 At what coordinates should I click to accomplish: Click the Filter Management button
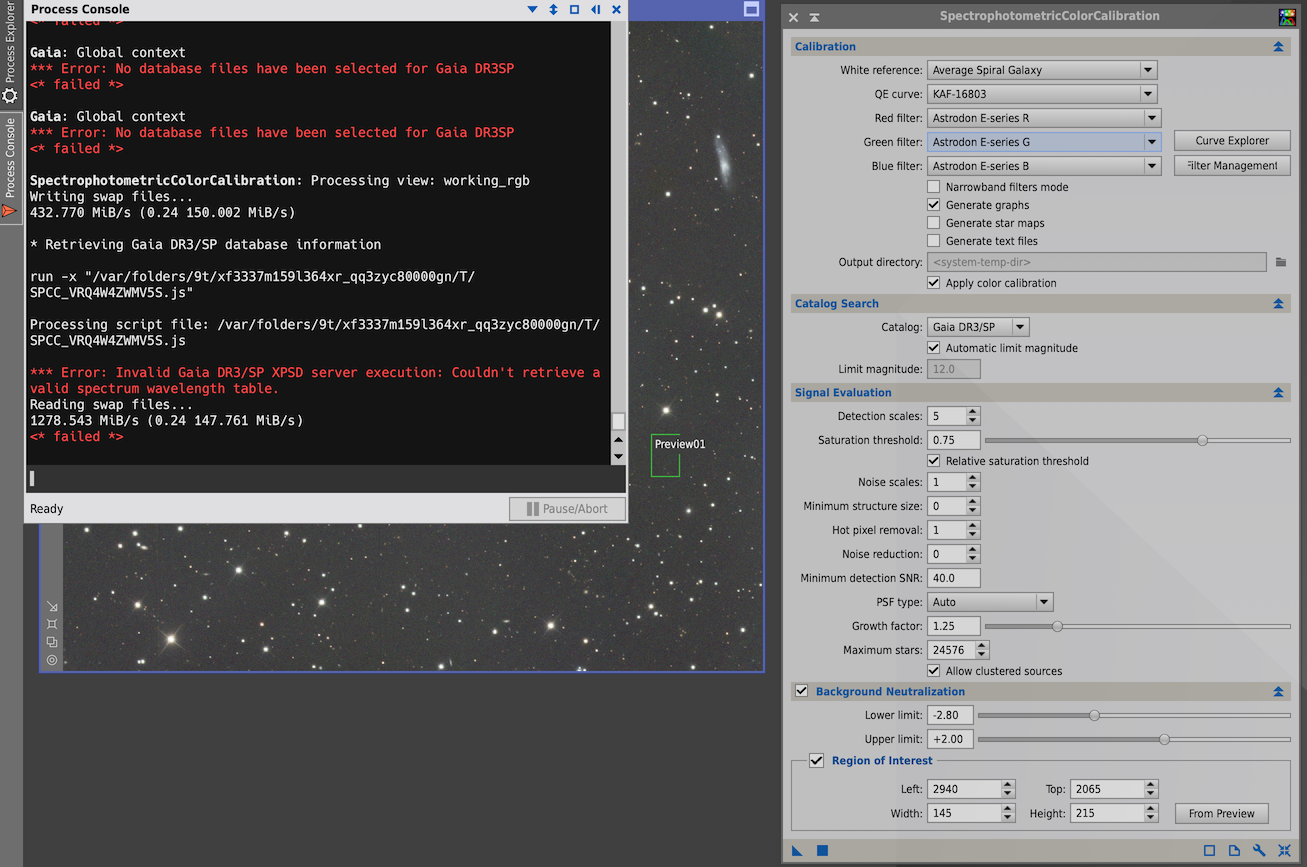point(1232,166)
